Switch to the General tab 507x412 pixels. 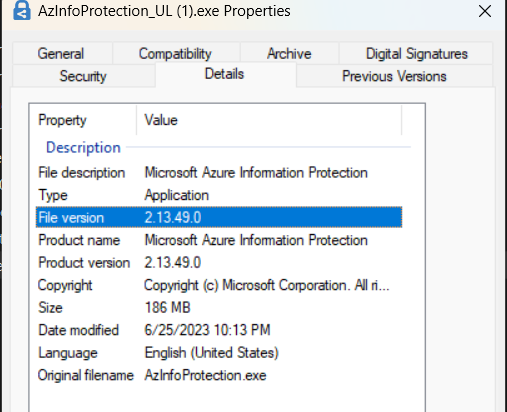(62, 53)
